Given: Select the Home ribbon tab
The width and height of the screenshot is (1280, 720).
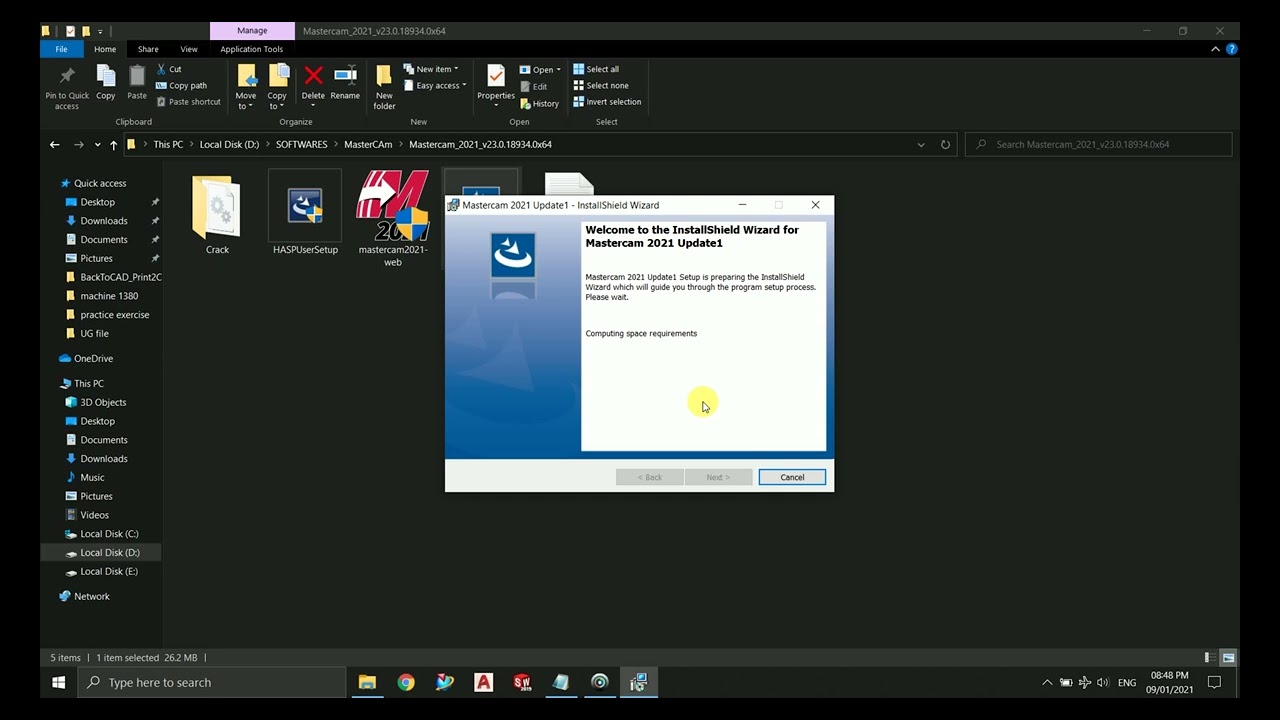Looking at the screenshot, I should pos(105,49).
